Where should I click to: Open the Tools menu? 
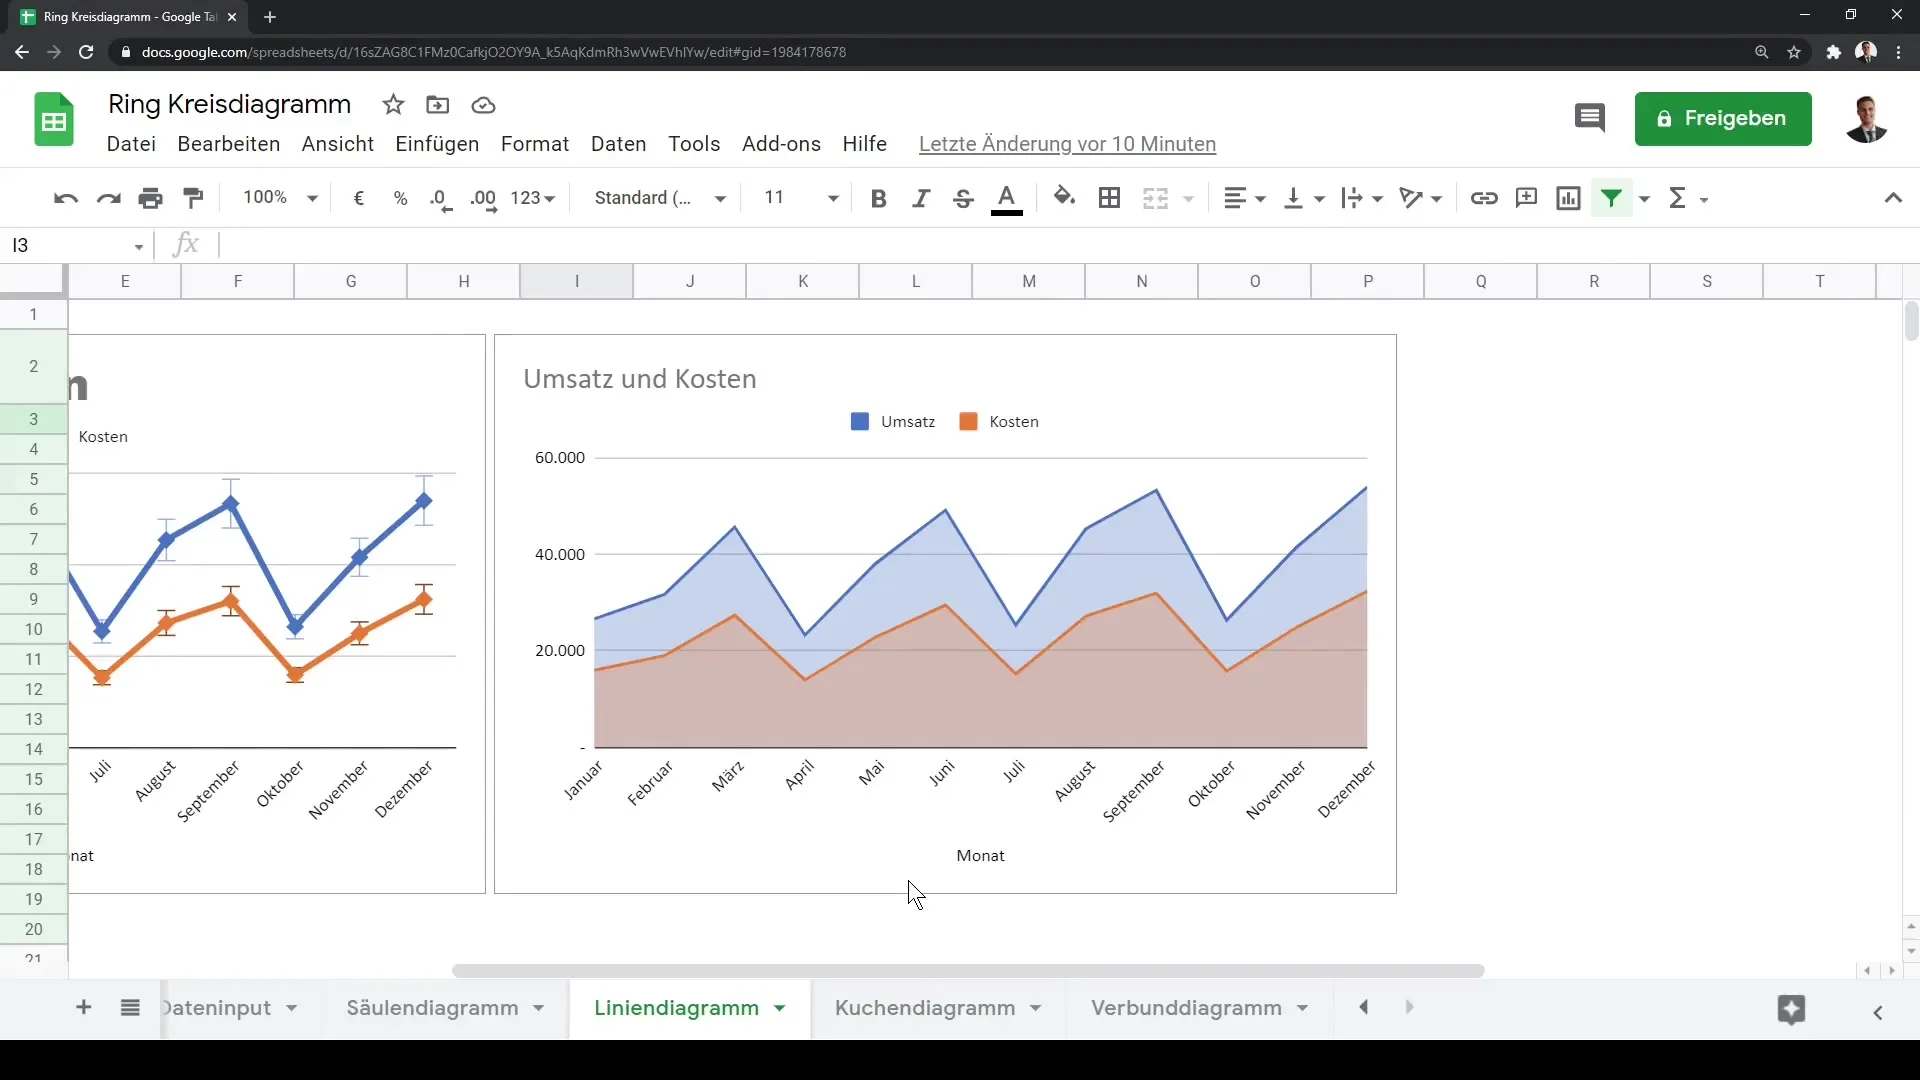(694, 144)
